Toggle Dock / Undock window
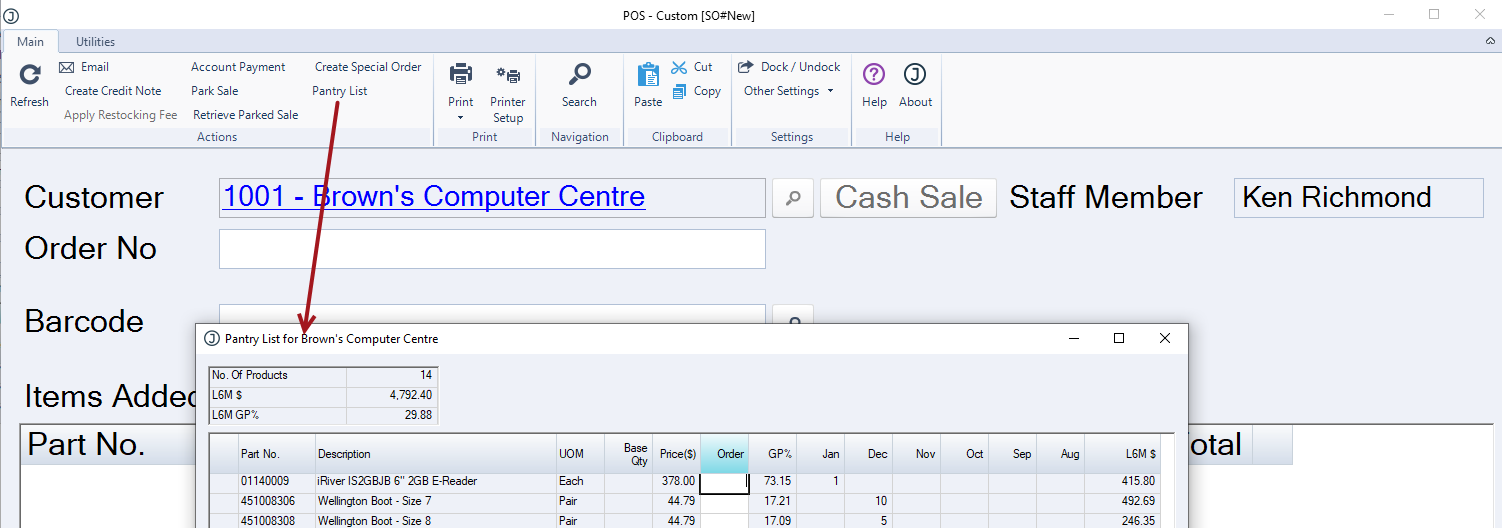 pos(789,67)
